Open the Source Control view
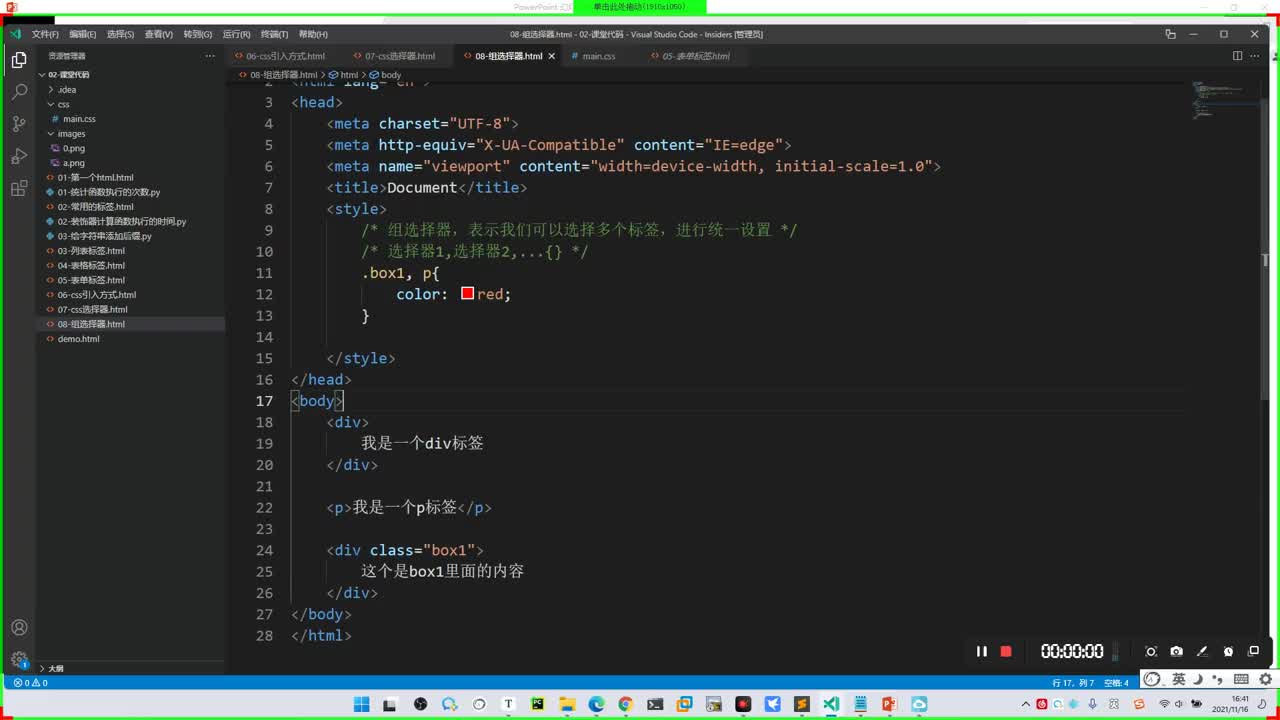The image size is (1280, 720). click(19, 124)
